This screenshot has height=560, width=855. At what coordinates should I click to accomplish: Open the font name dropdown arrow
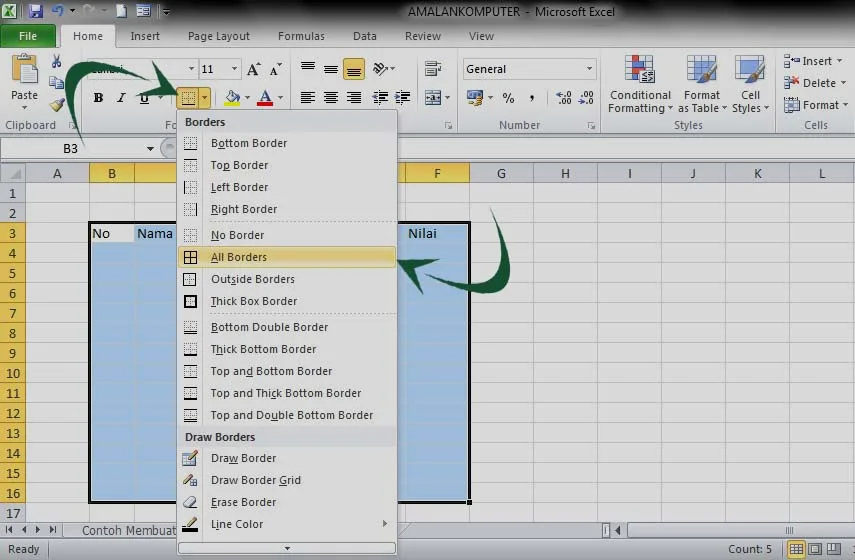coord(191,69)
